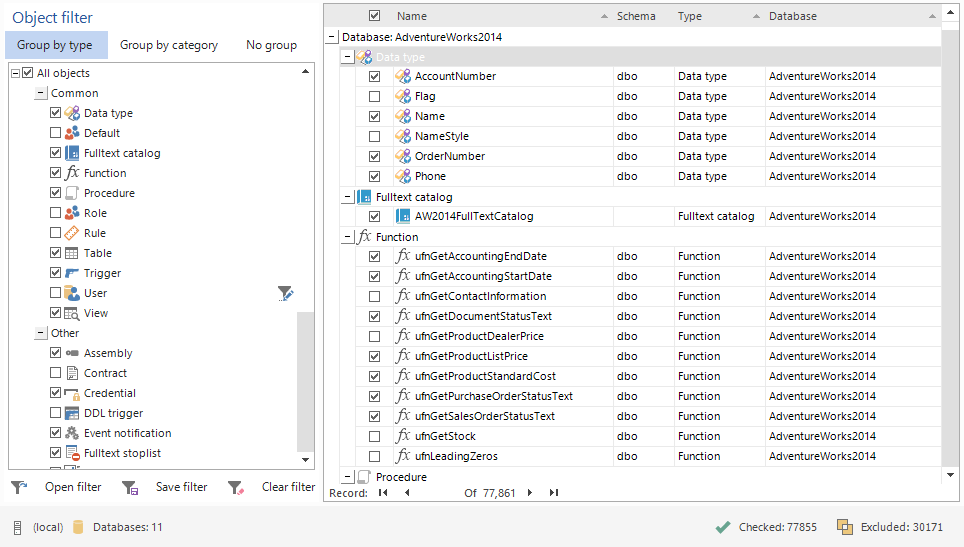Collapse the Data type group in the grid
The height and width of the screenshot is (547, 964).
[x=347, y=57]
